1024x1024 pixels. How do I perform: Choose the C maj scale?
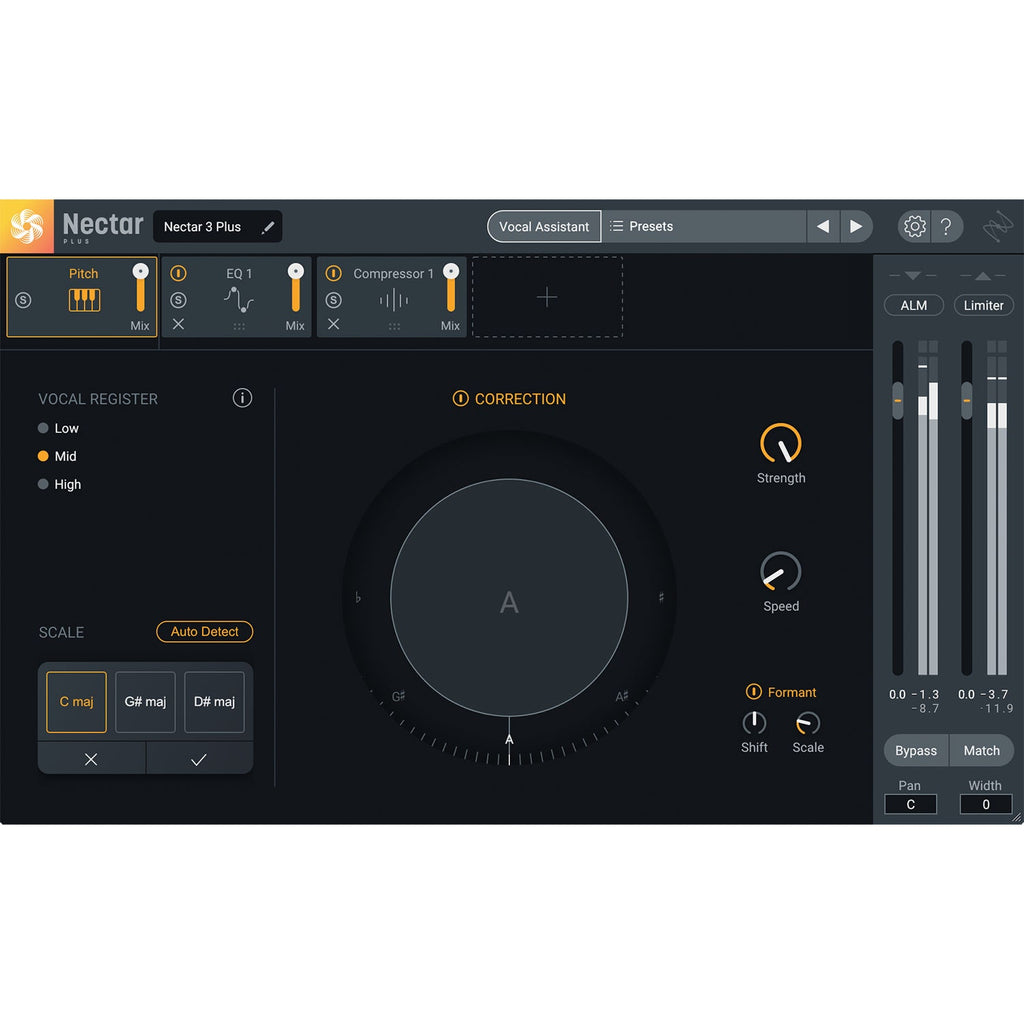tap(76, 702)
